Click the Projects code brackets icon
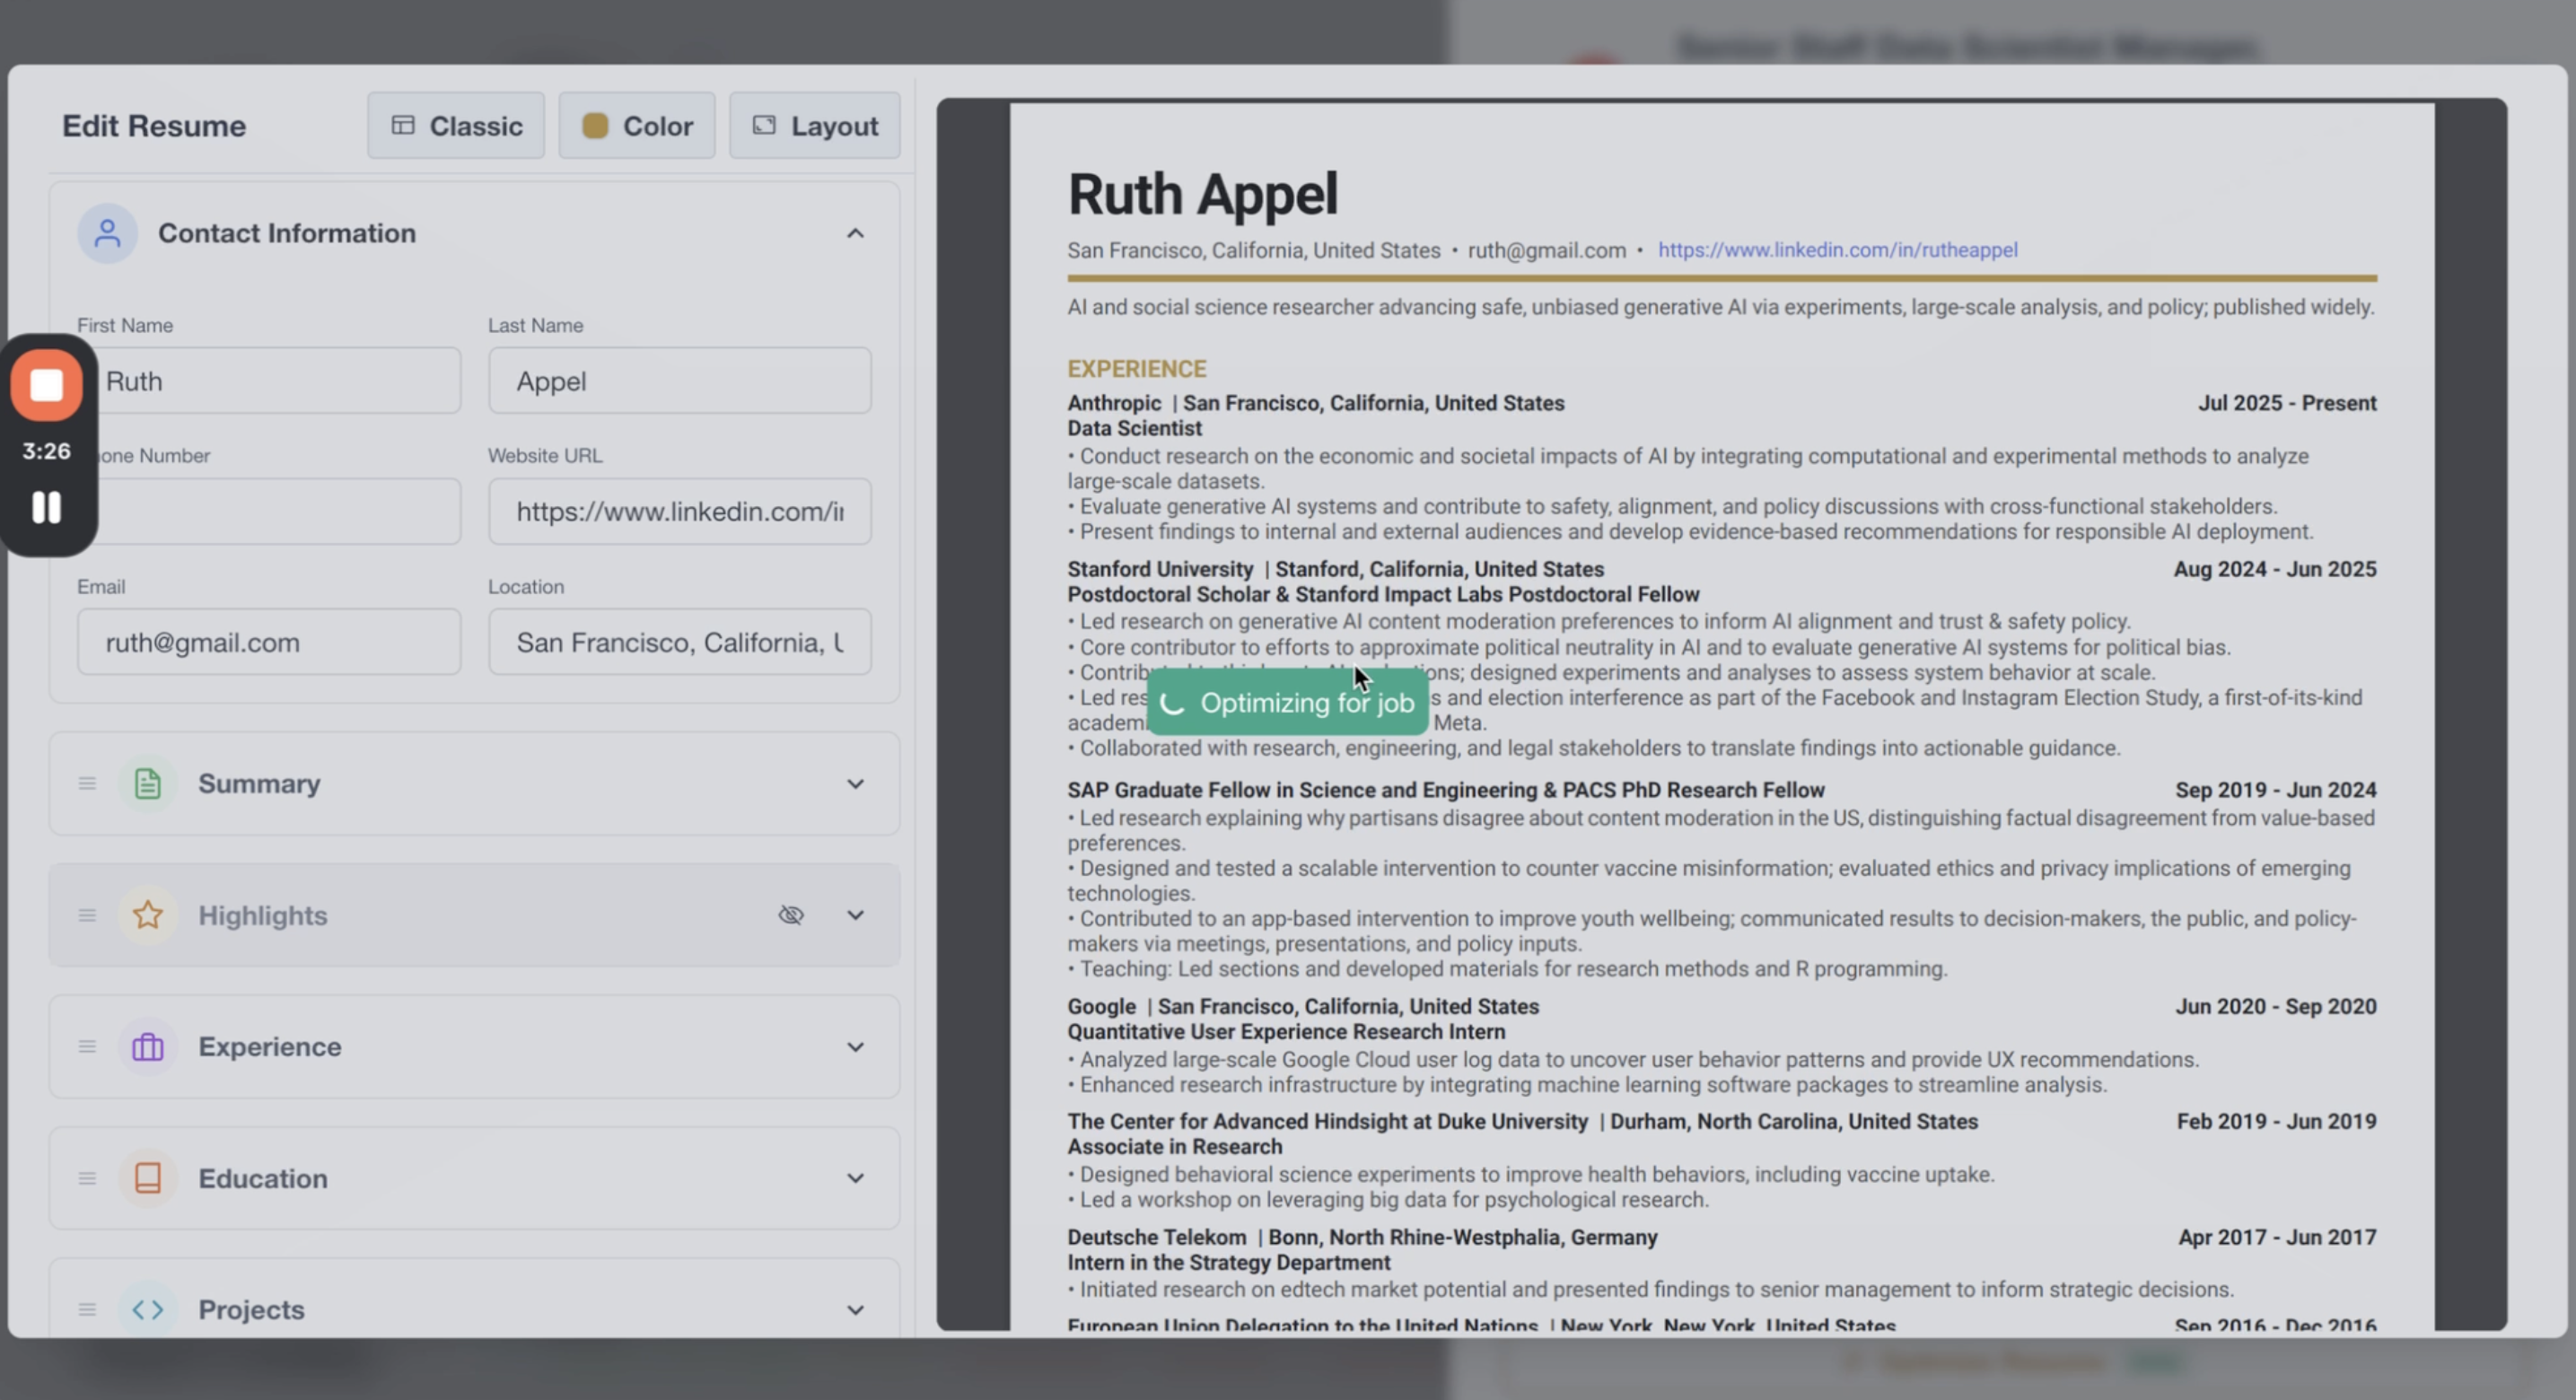Screen dimensions: 2576x1400 147,1309
